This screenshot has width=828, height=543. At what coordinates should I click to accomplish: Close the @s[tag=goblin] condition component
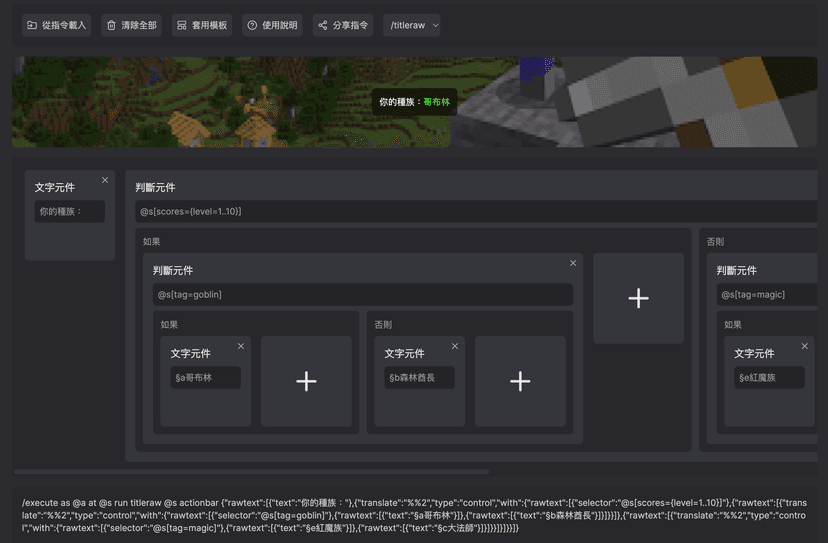coord(573,263)
